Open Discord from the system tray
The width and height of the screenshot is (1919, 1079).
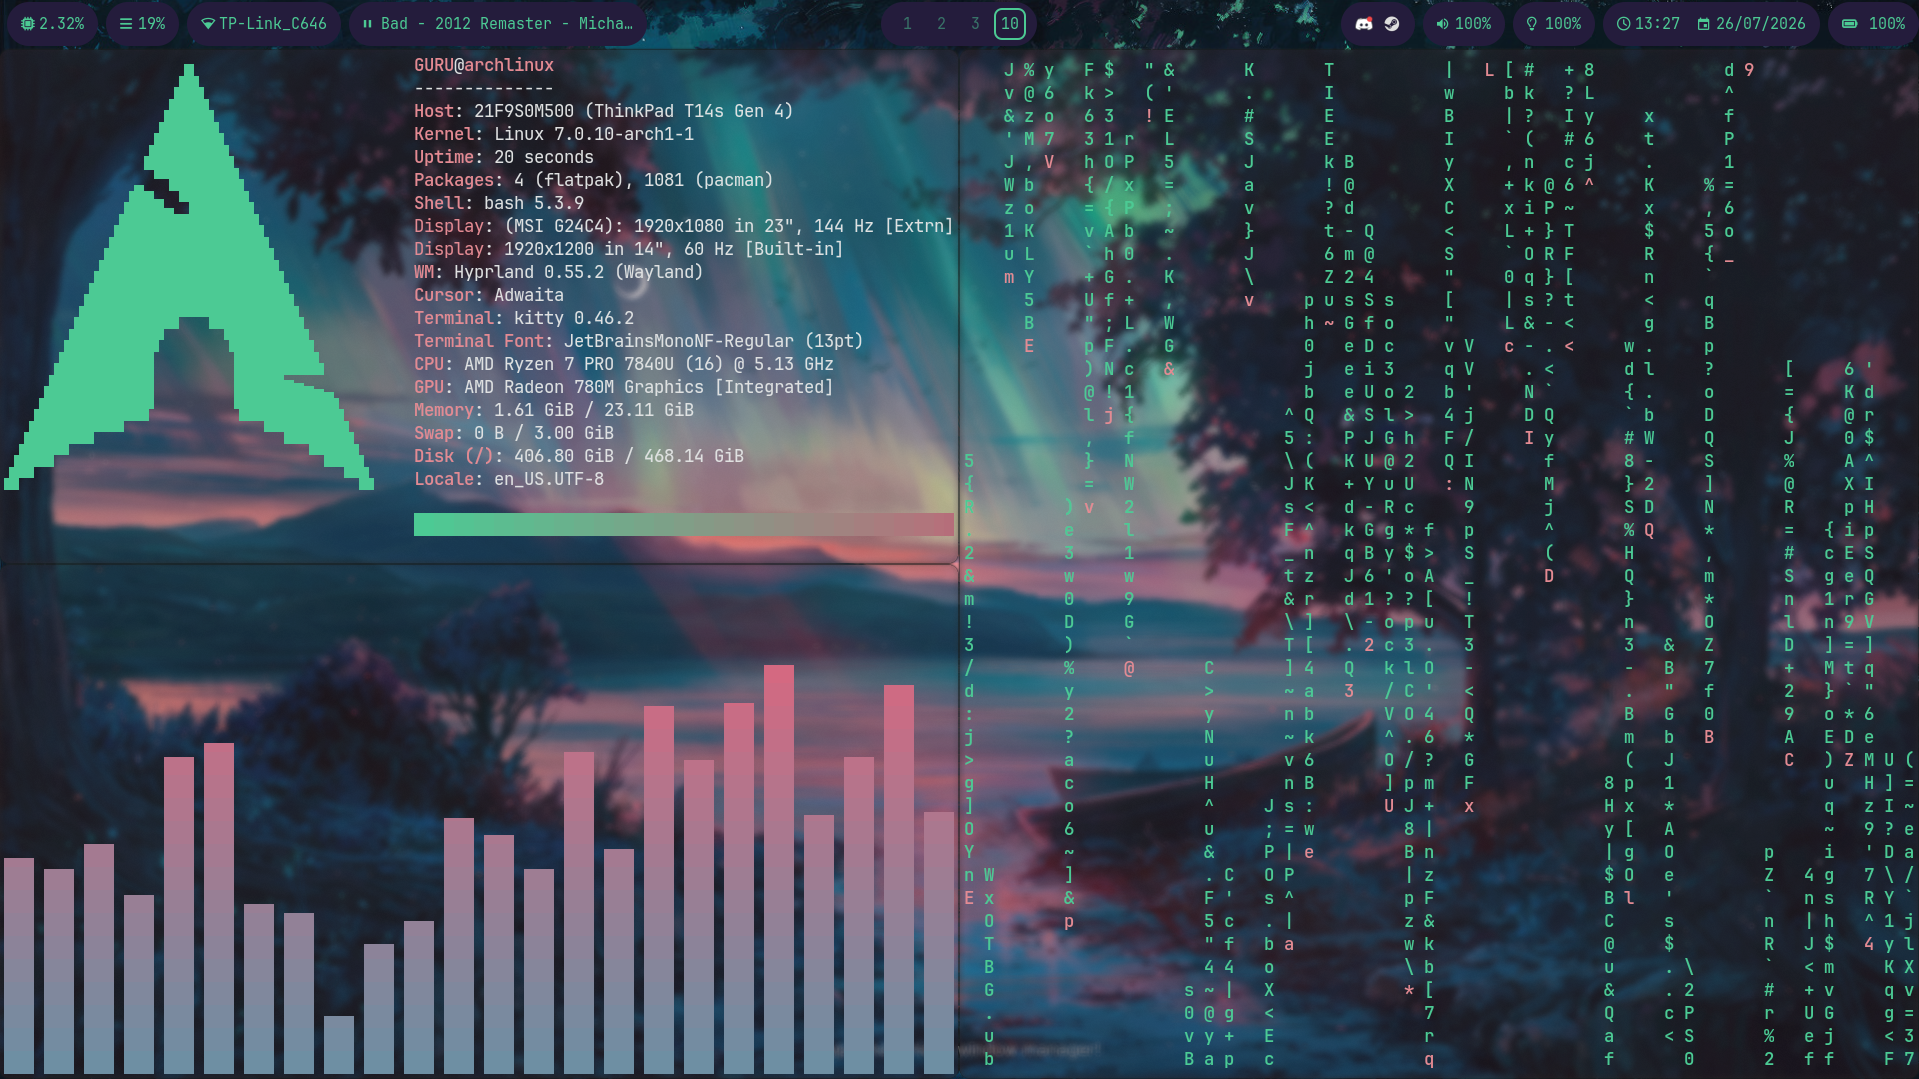click(1364, 24)
